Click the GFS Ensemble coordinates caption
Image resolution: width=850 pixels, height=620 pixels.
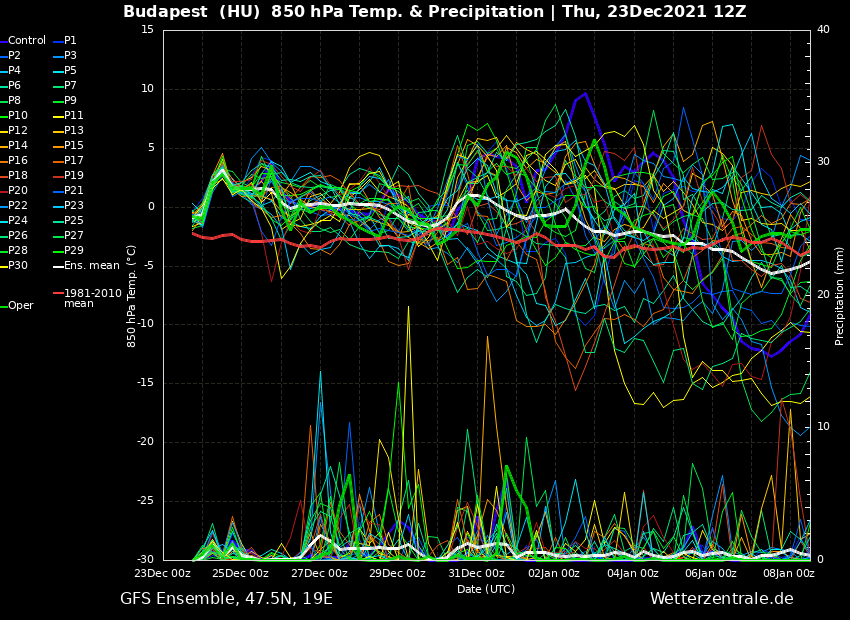tap(226, 599)
